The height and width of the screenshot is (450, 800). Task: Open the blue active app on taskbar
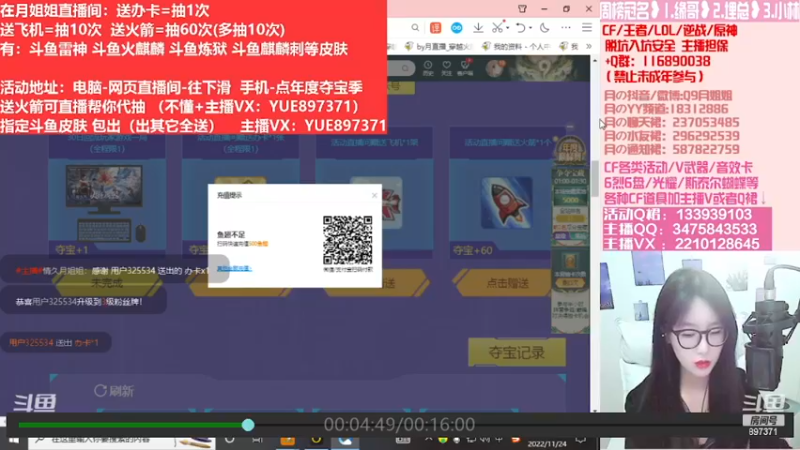pyautogui.click(x=345, y=441)
